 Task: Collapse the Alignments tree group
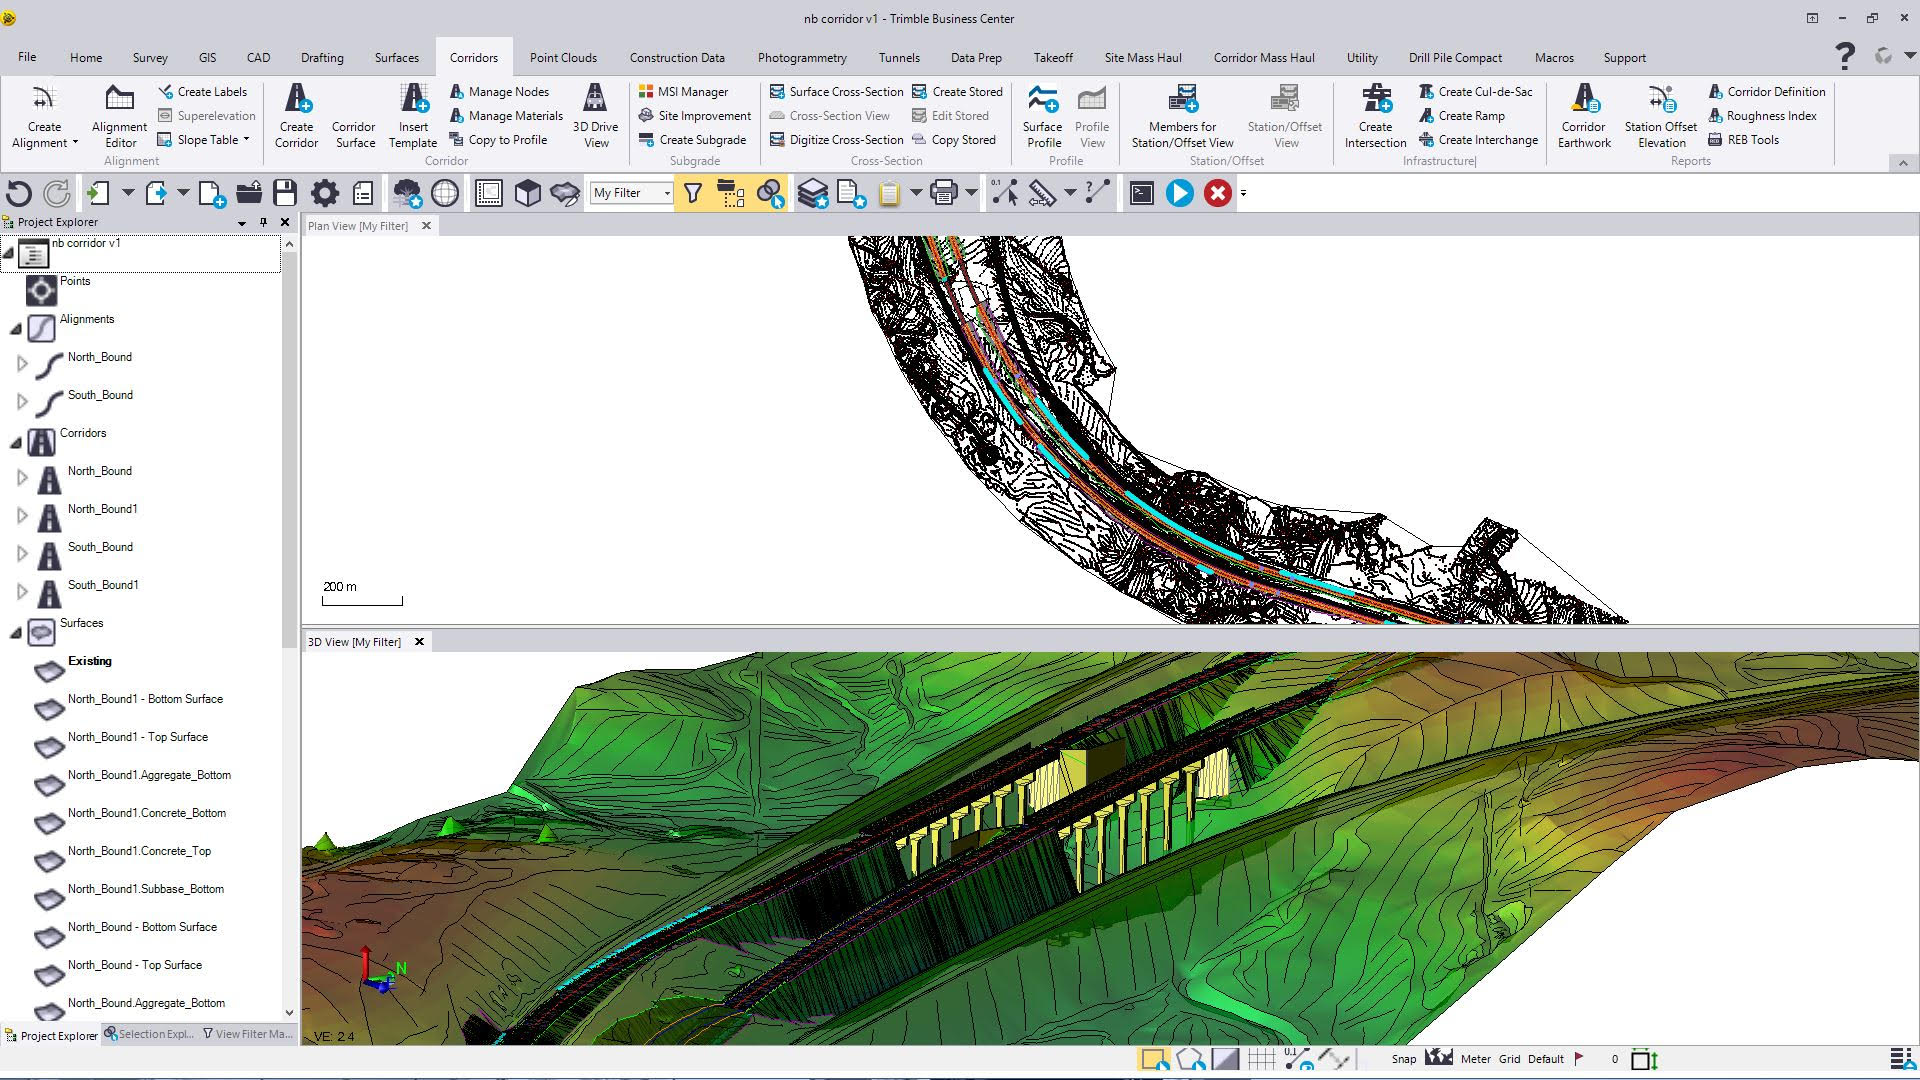tap(15, 328)
